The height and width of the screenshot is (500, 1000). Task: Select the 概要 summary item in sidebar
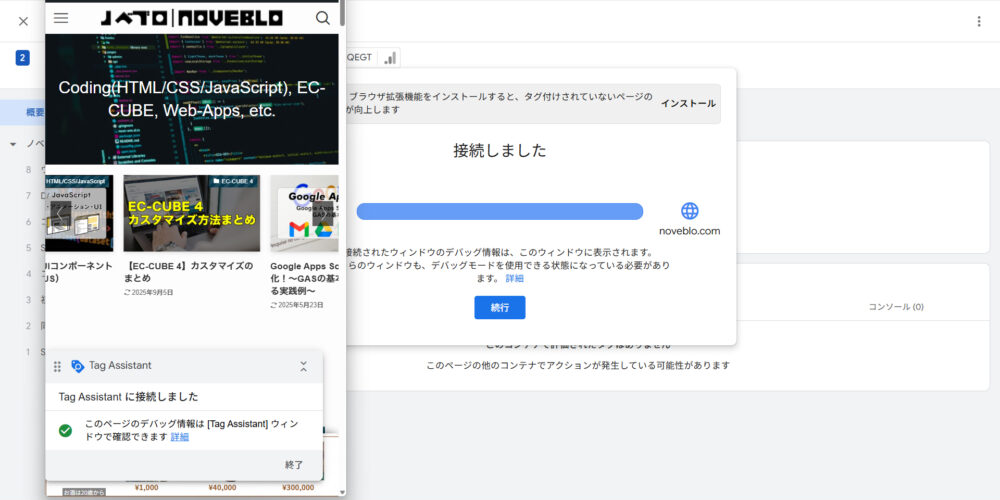(34, 112)
